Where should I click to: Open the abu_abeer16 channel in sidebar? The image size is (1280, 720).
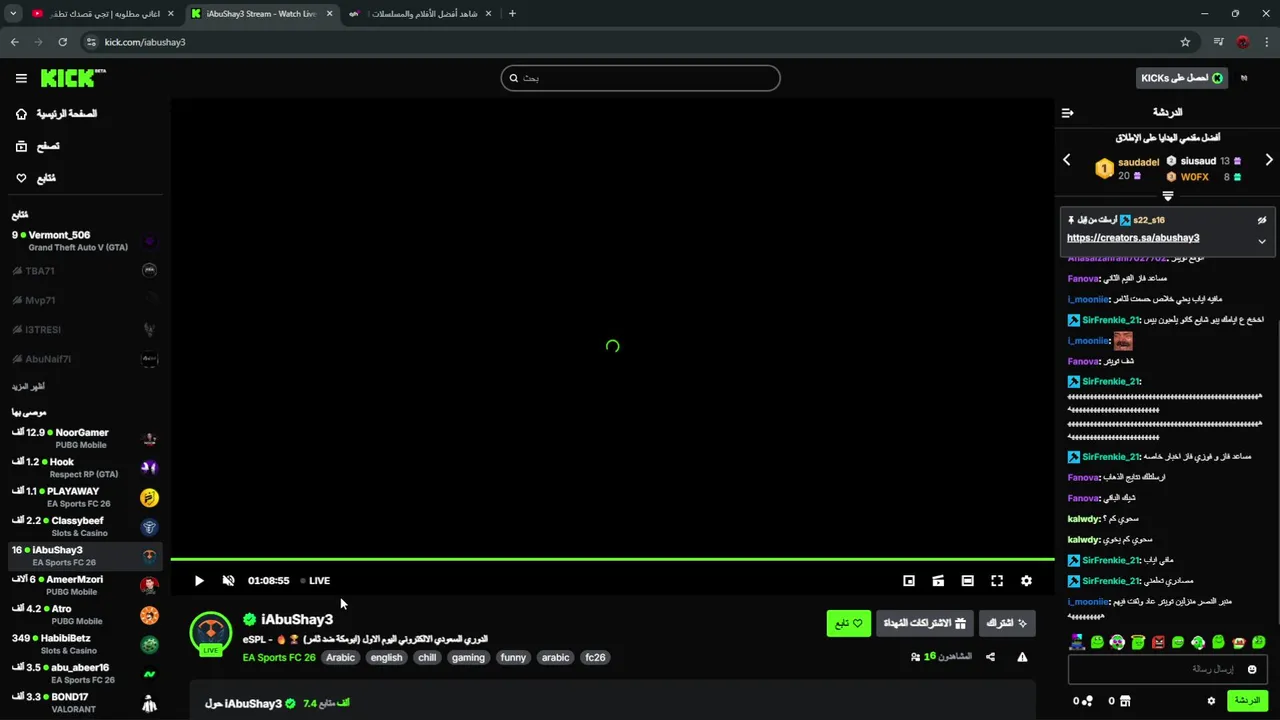pyautogui.click(x=84, y=673)
